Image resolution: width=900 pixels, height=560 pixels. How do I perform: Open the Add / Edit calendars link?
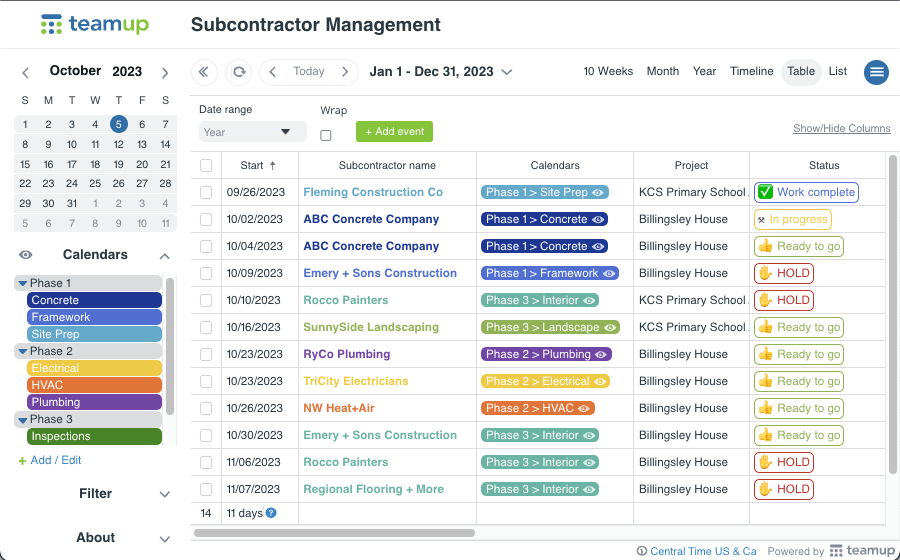click(56, 460)
